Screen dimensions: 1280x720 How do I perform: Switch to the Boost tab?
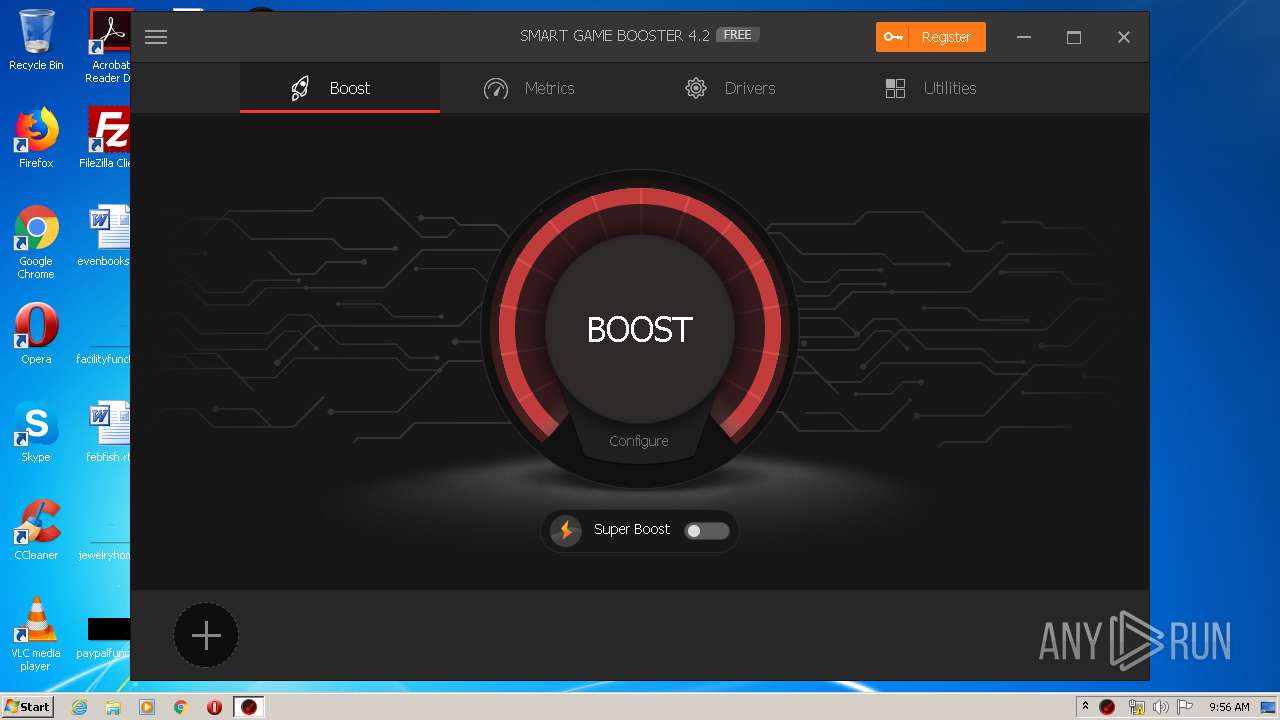340,88
